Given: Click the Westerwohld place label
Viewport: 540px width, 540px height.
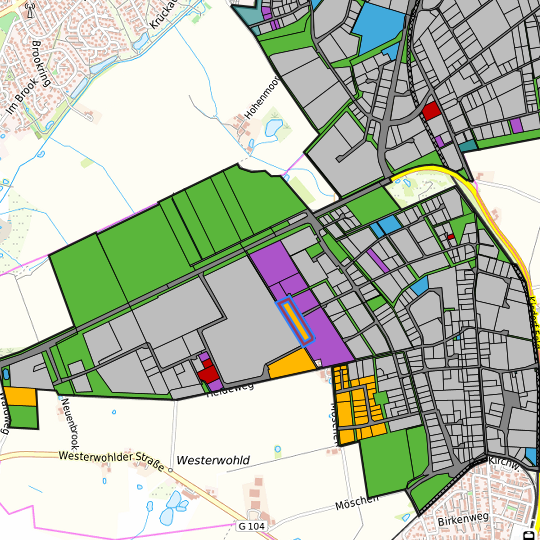Looking at the screenshot, I should [x=213, y=460].
